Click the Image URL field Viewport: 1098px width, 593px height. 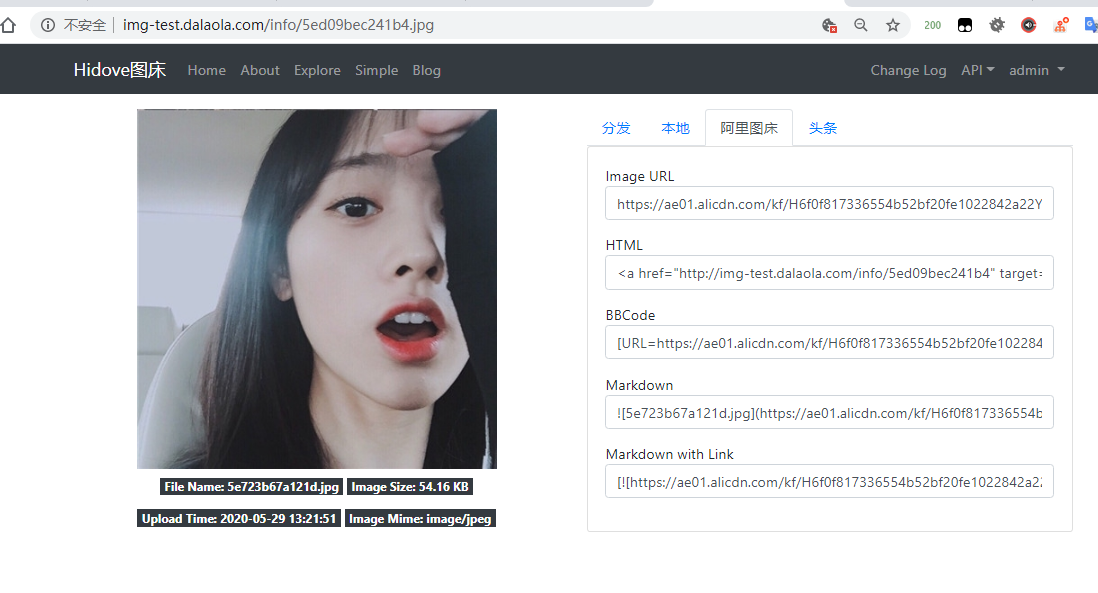pyautogui.click(x=829, y=204)
